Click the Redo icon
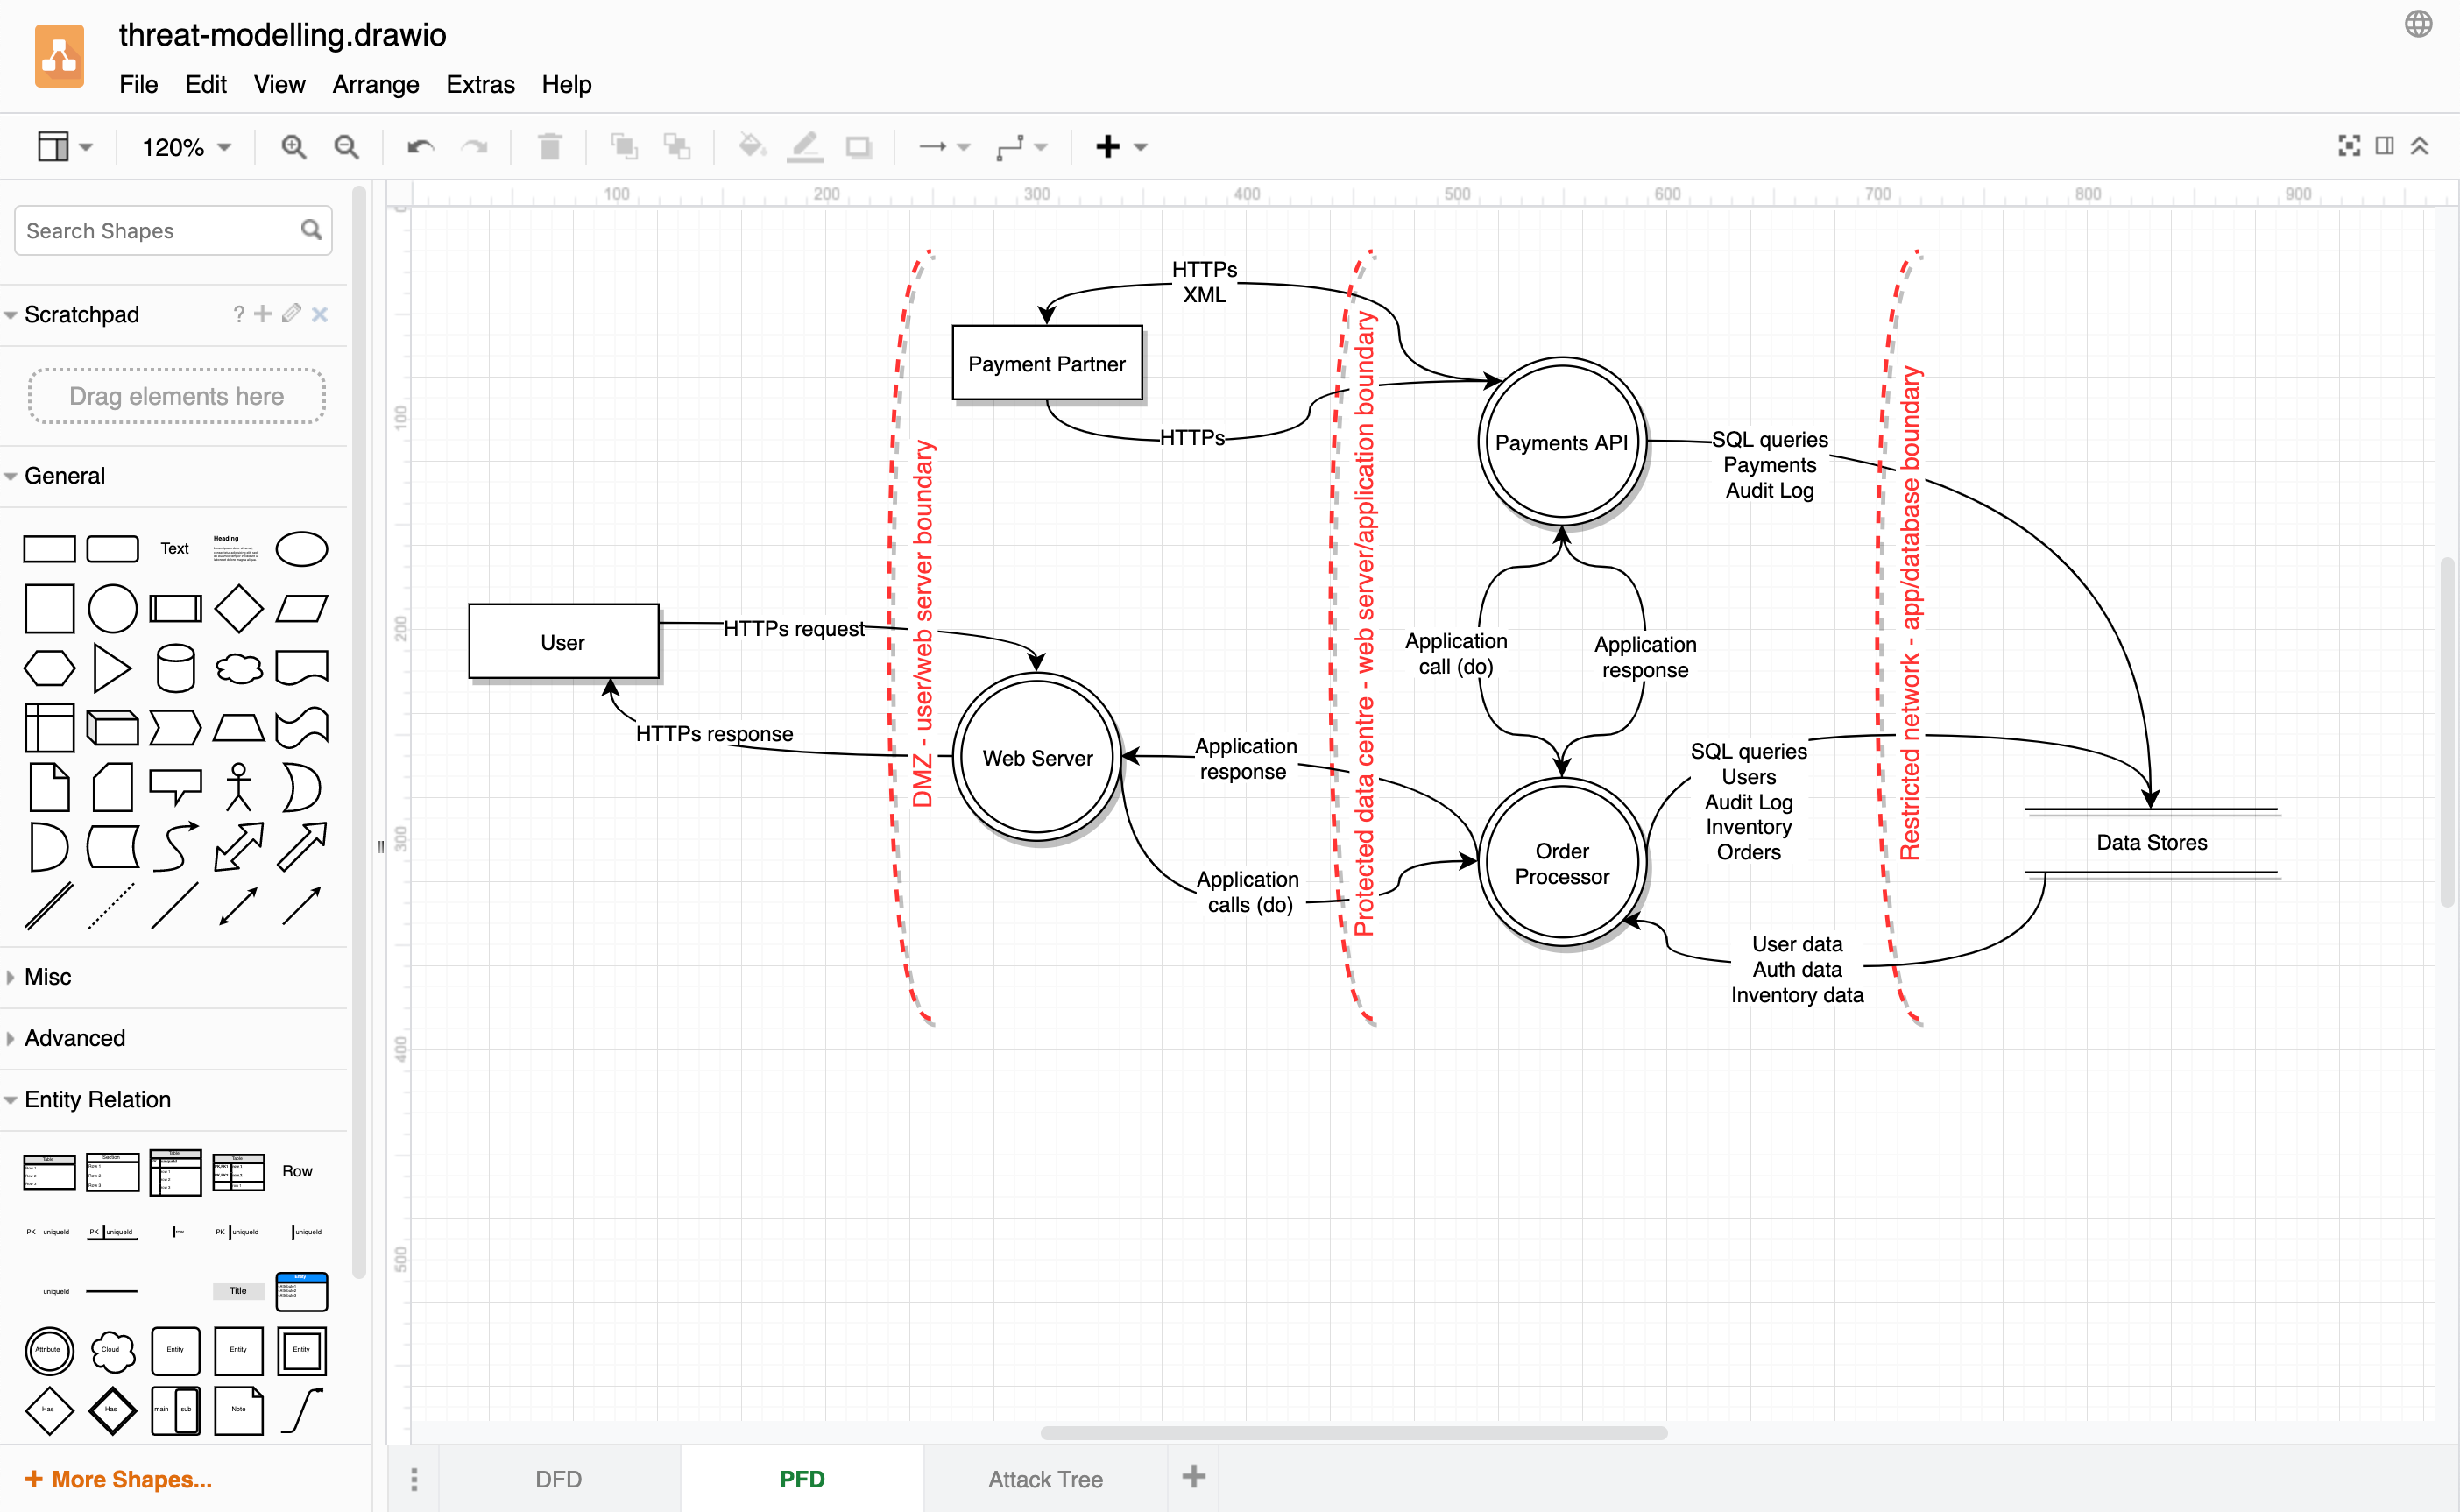The width and height of the screenshot is (2460, 1512). [474, 146]
